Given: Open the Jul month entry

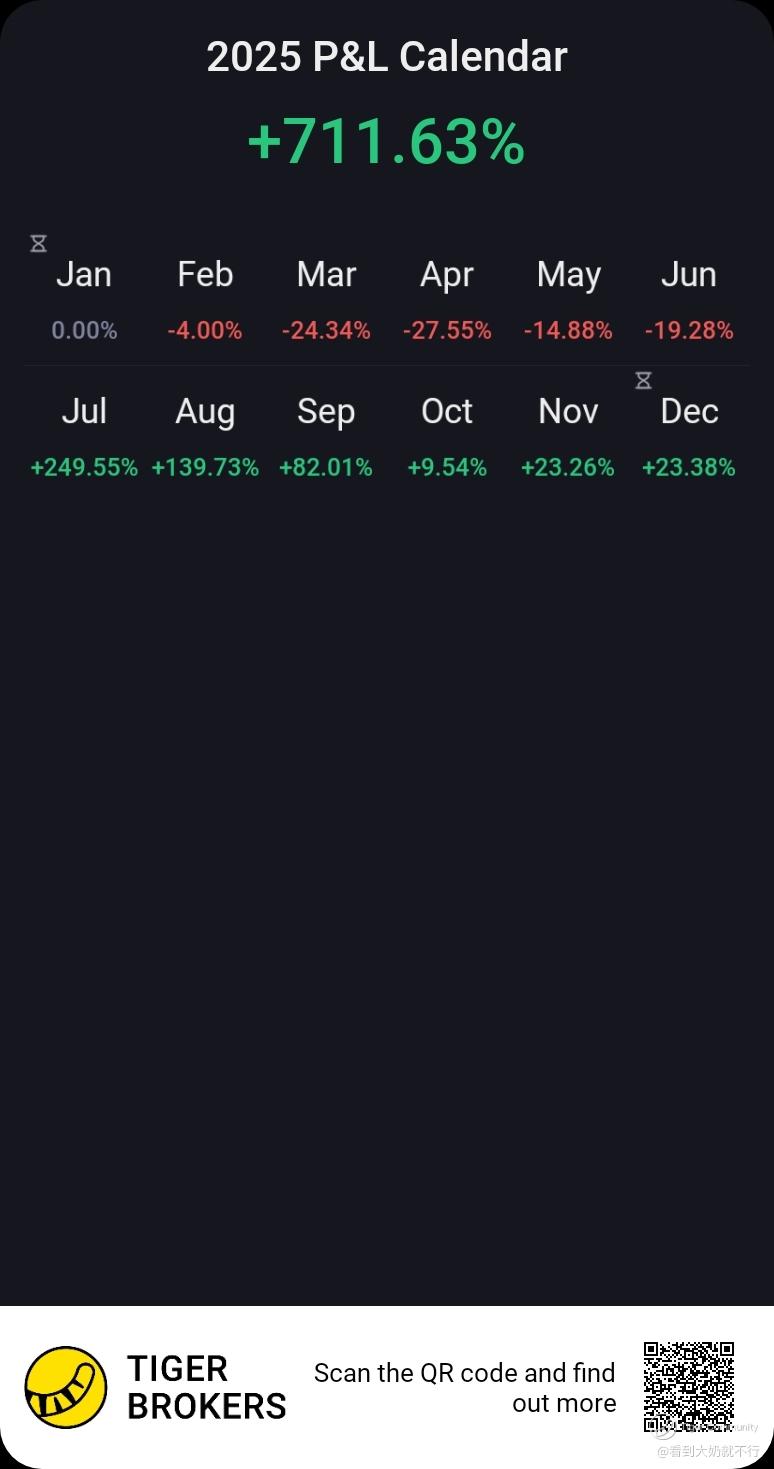Looking at the screenshot, I should click(84, 437).
